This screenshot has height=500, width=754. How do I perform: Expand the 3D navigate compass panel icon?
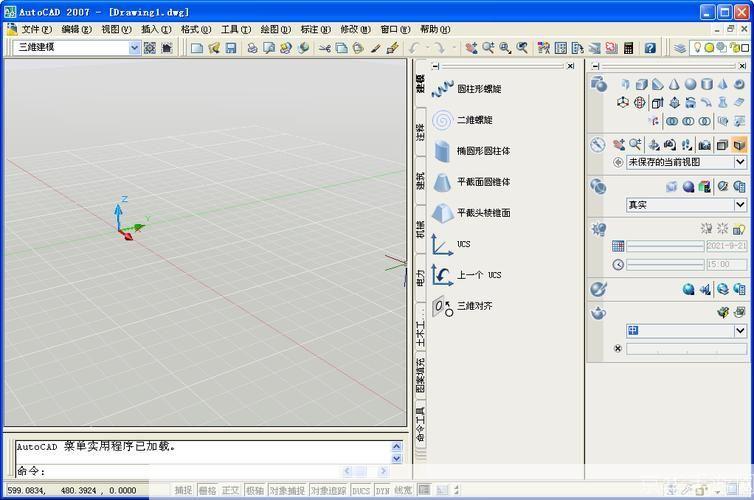[x=598, y=144]
